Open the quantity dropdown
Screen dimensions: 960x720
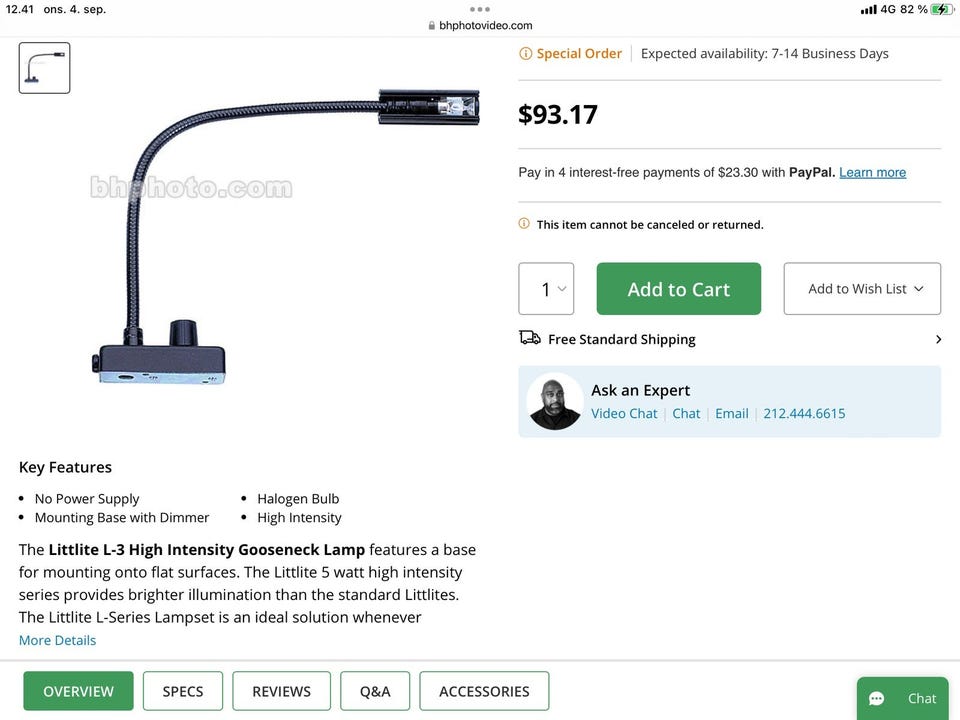(x=546, y=289)
